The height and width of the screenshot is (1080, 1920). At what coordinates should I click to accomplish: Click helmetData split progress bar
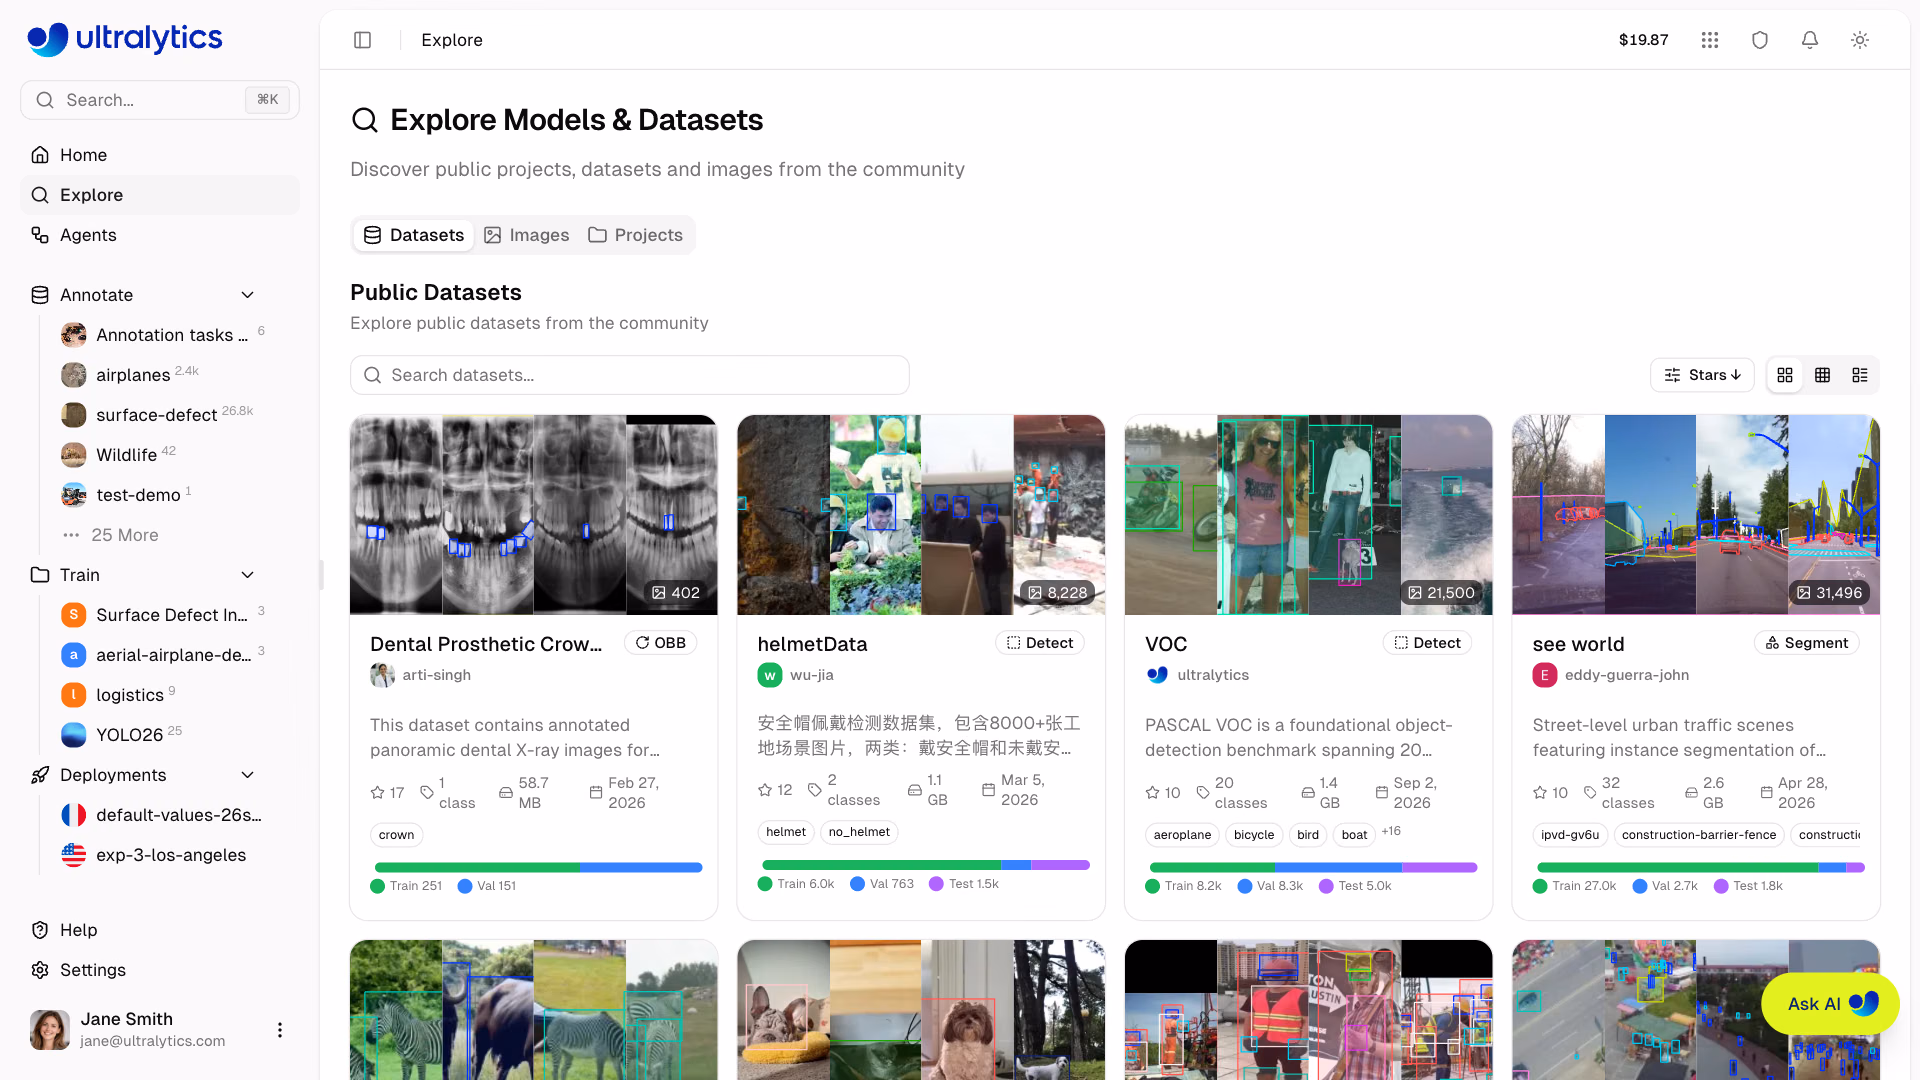pyautogui.click(x=925, y=865)
